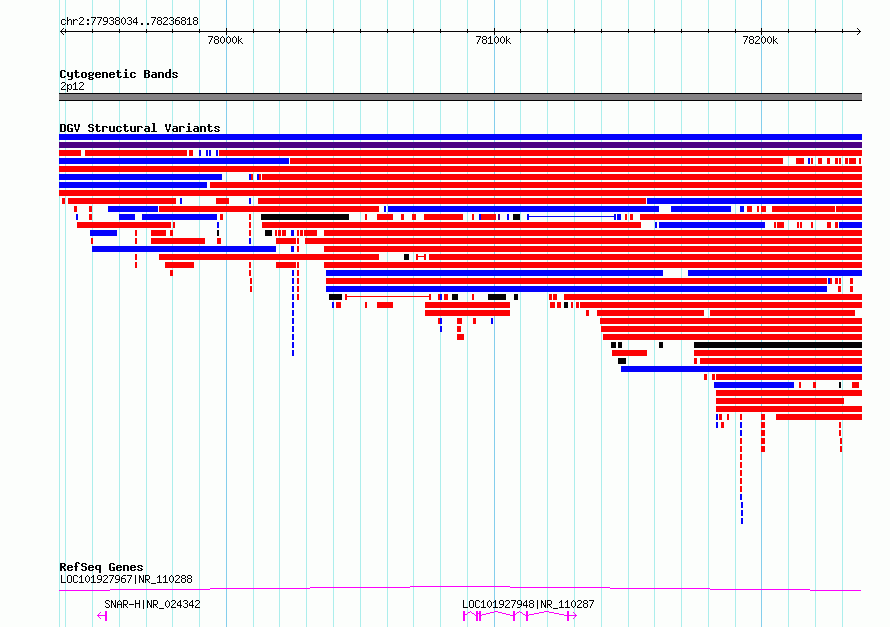Select the long black variant bar near 78200k
This screenshot has width=890, height=627.
(x=778, y=345)
